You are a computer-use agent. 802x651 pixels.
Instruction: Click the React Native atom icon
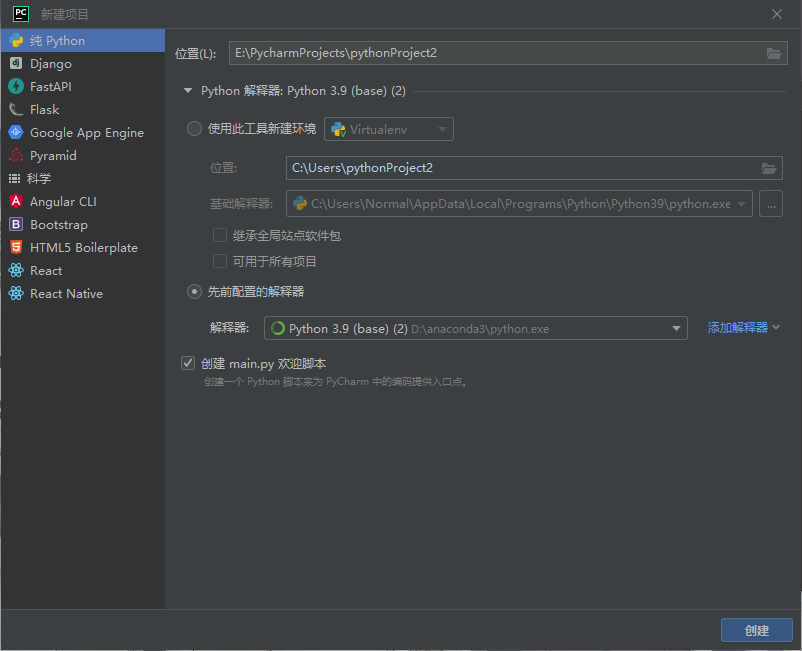(16, 293)
